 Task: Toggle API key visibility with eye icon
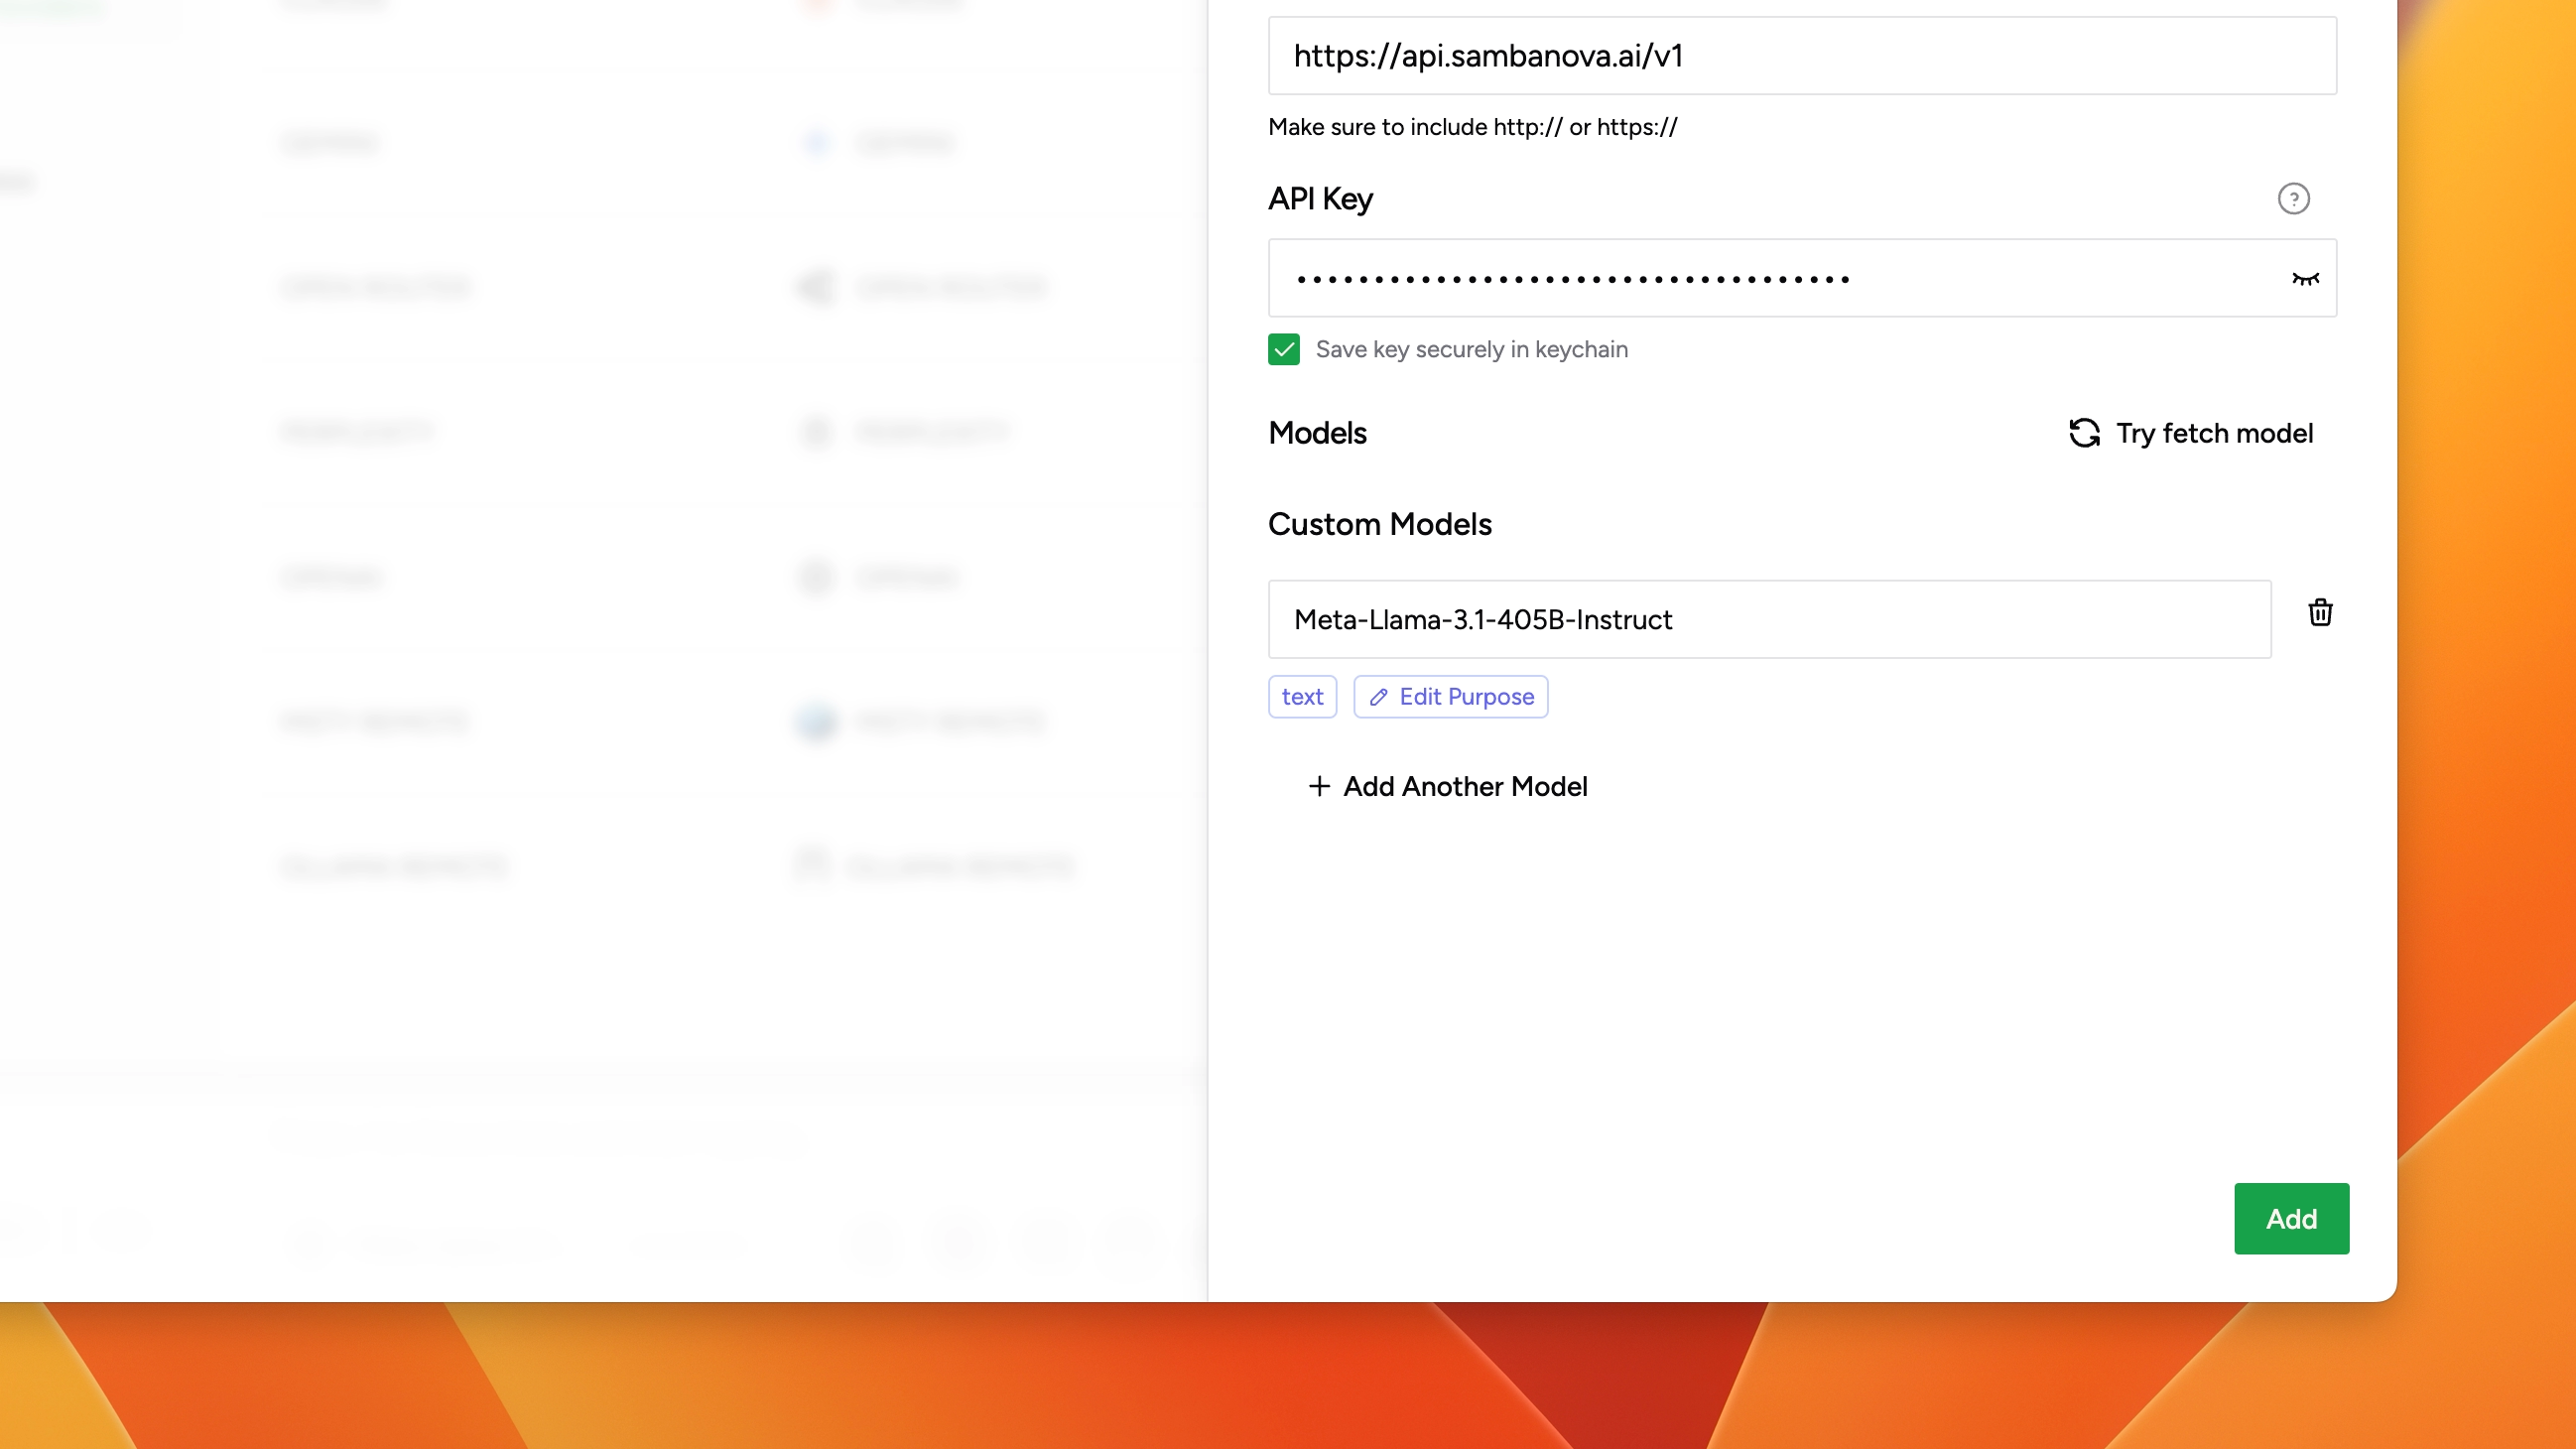point(2305,279)
